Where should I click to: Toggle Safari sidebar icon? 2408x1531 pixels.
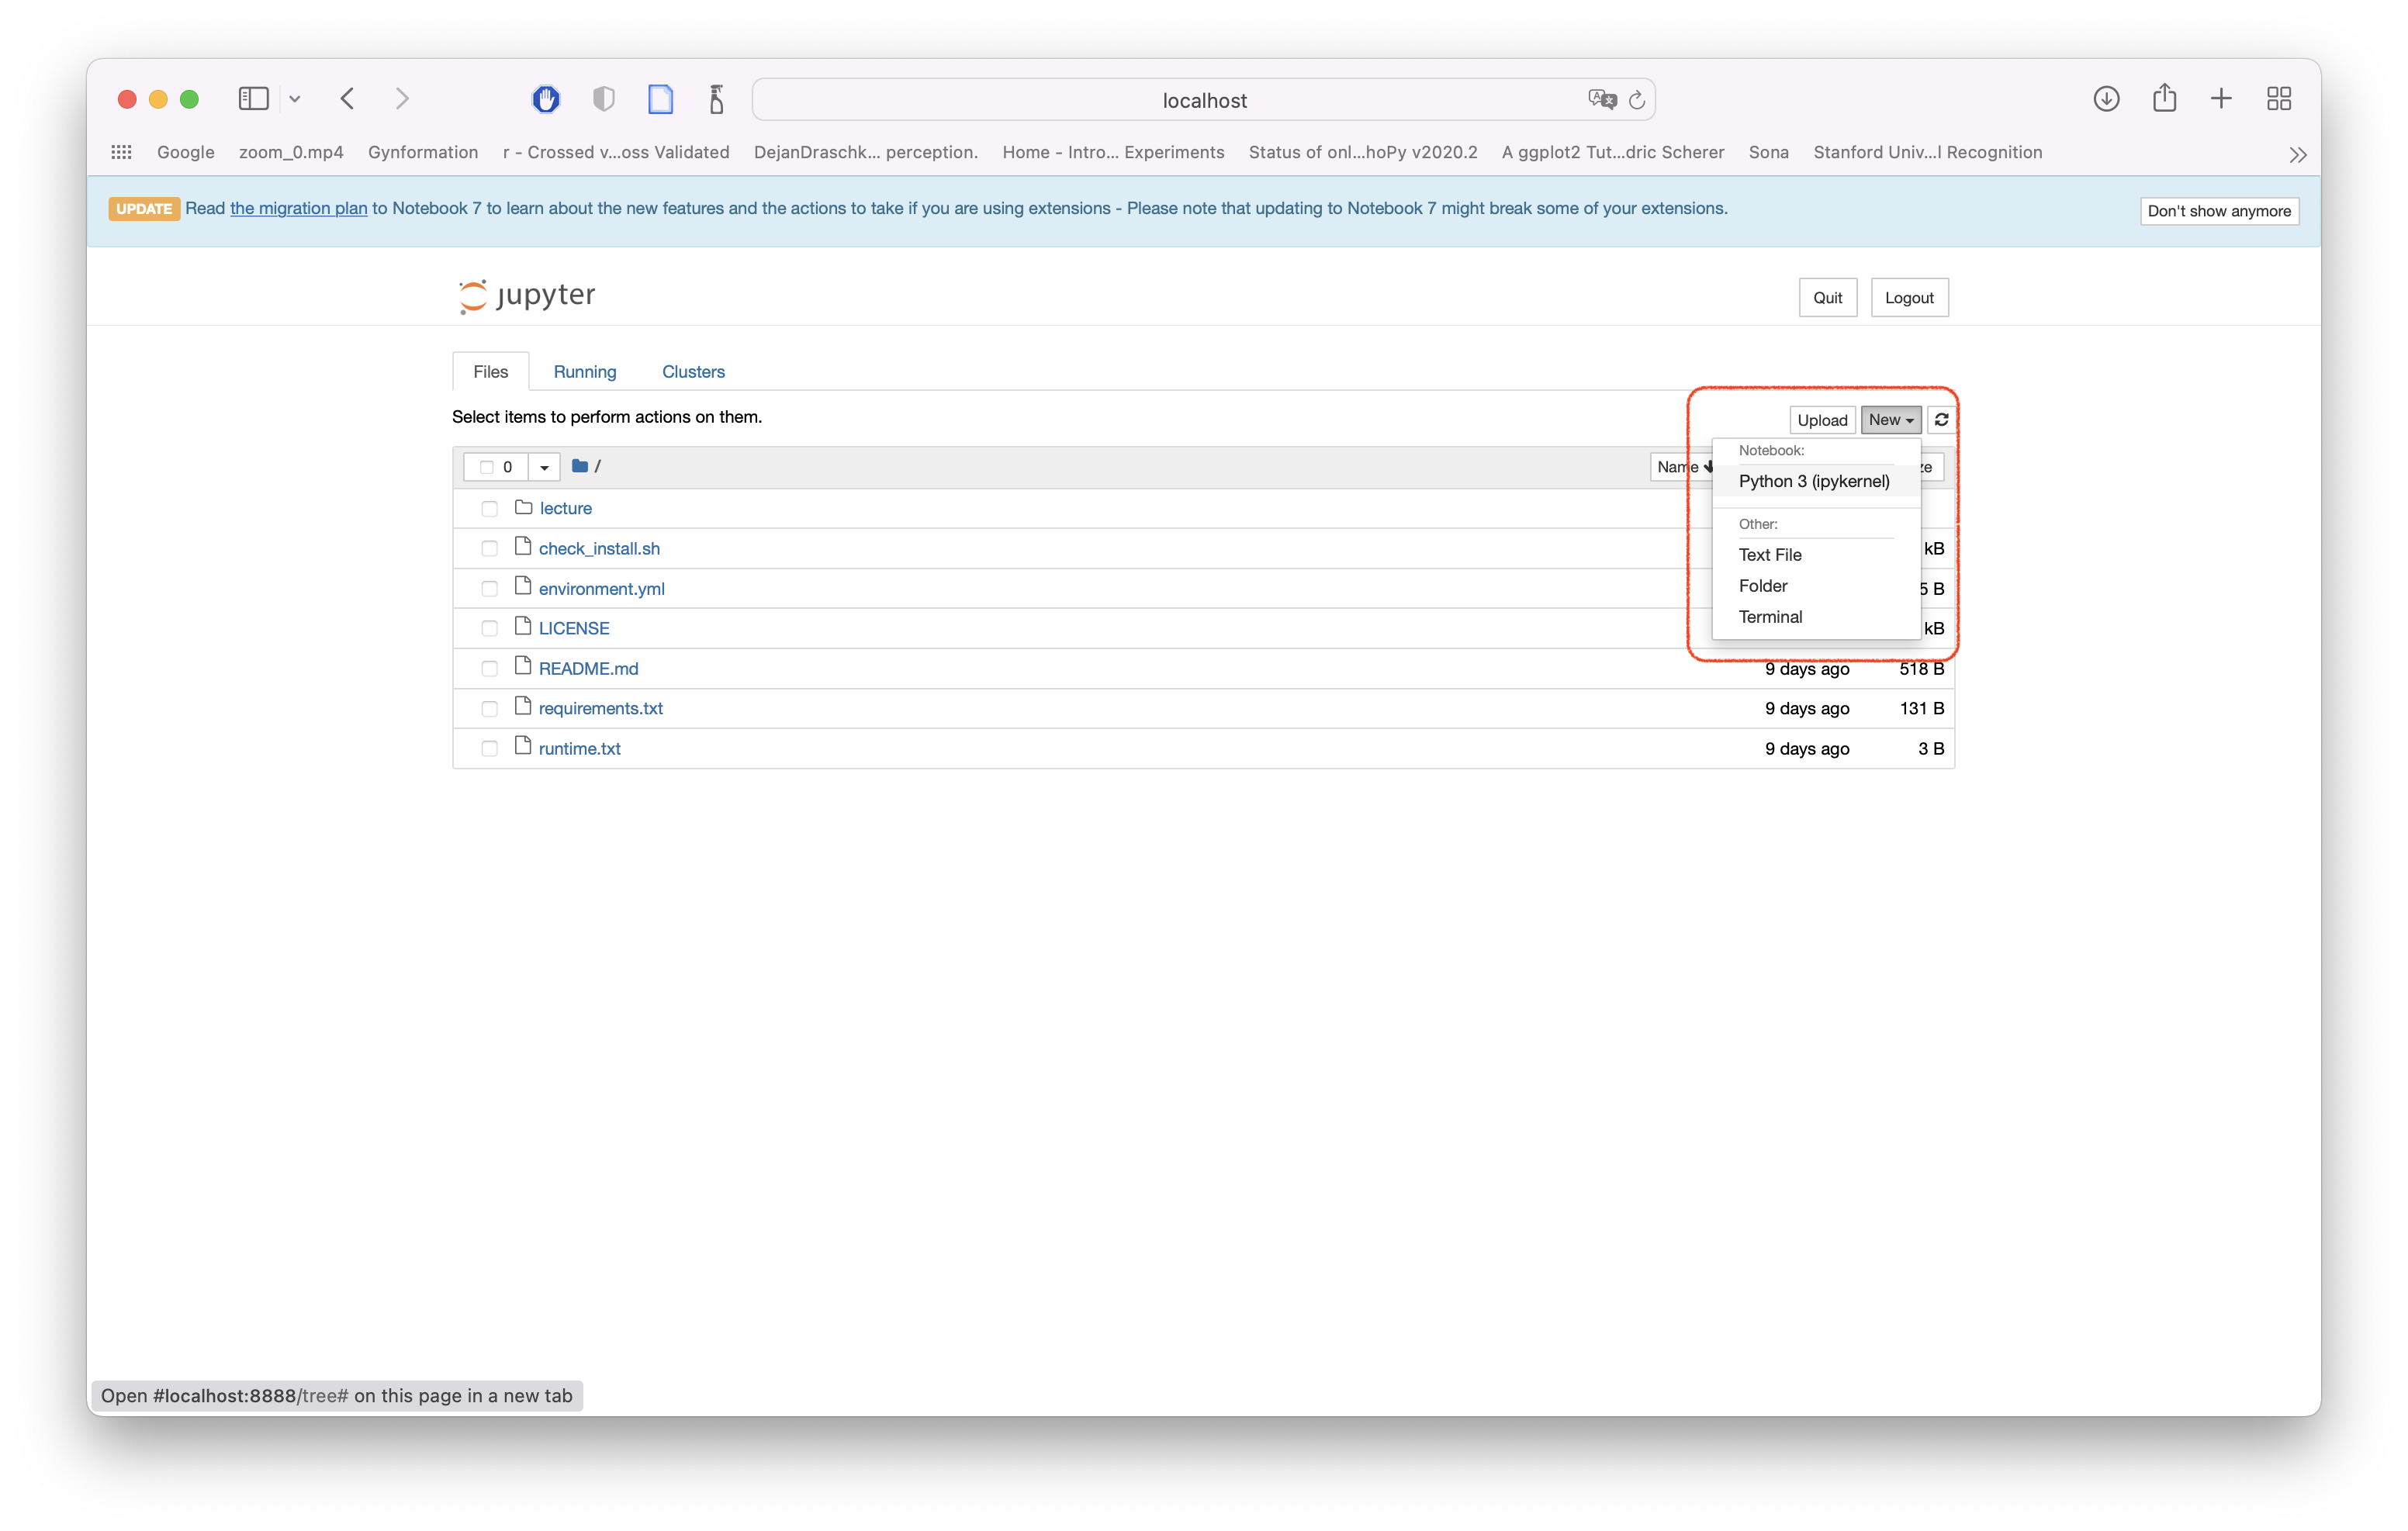point(254,99)
